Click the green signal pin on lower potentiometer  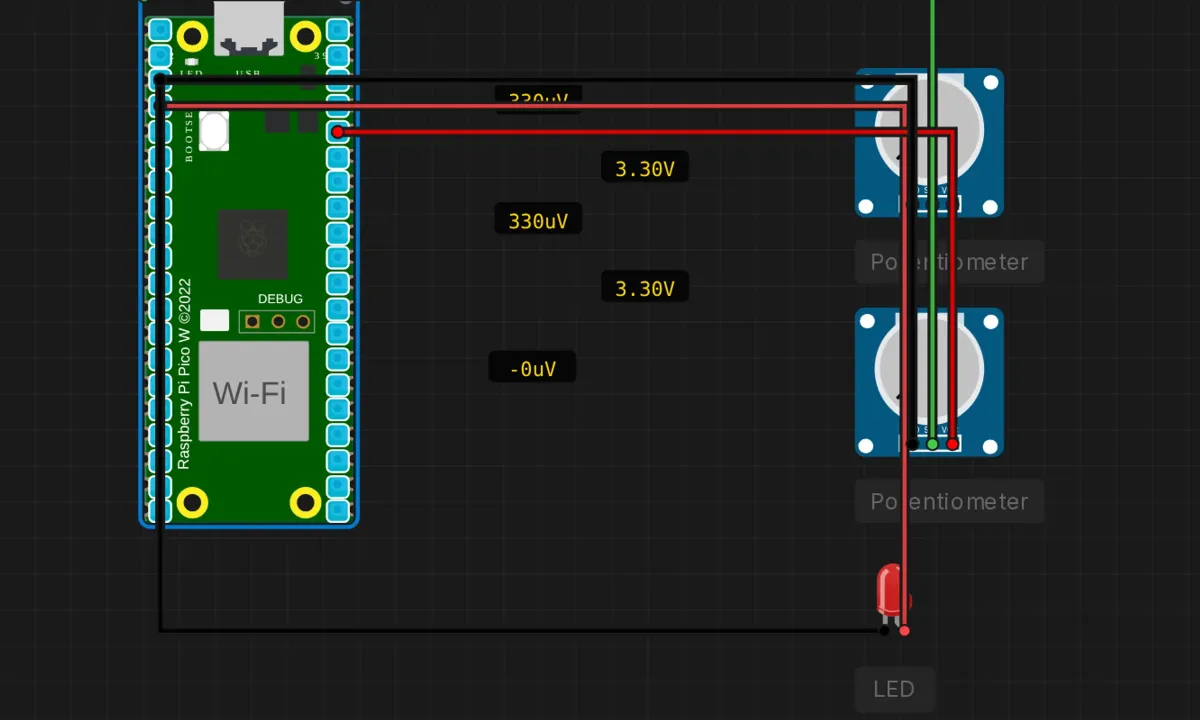click(932, 444)
